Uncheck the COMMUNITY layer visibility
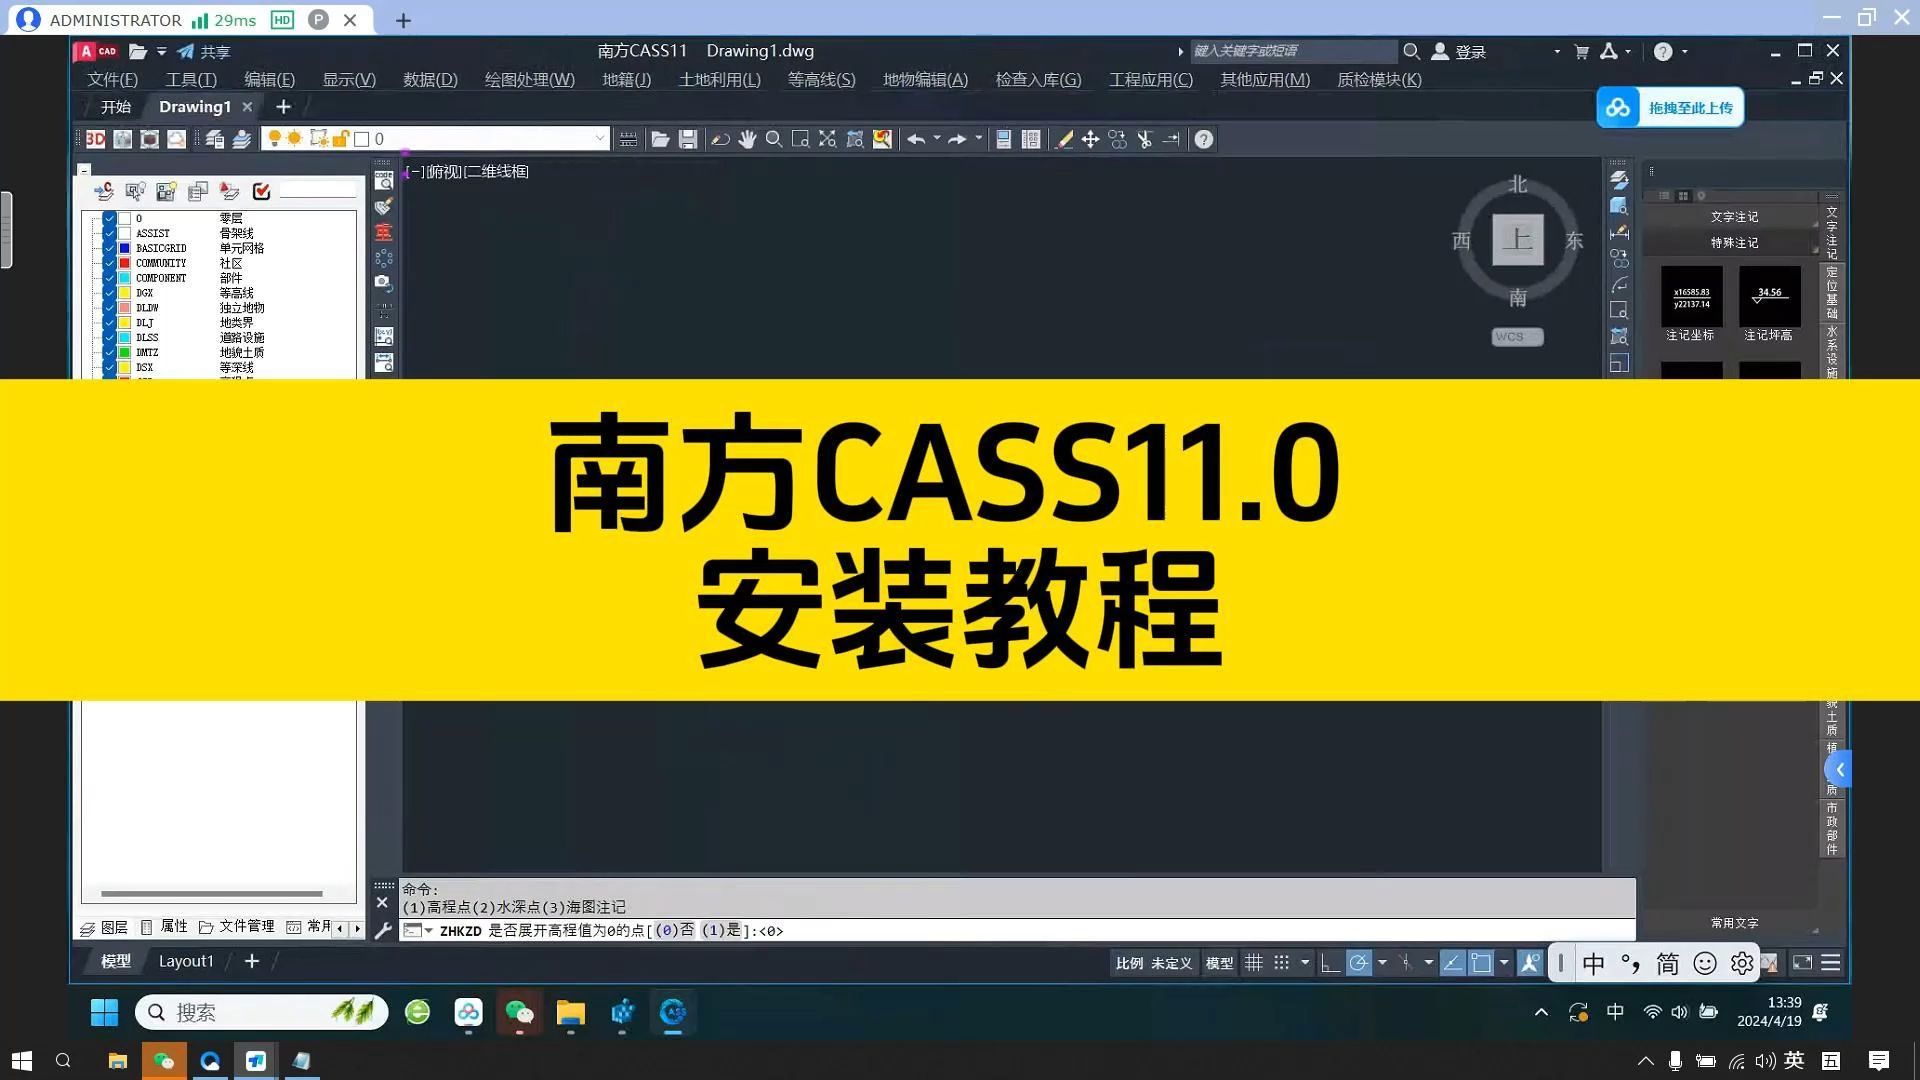The height and width of the screenshot is (1080, 1920). pos(109,263)
